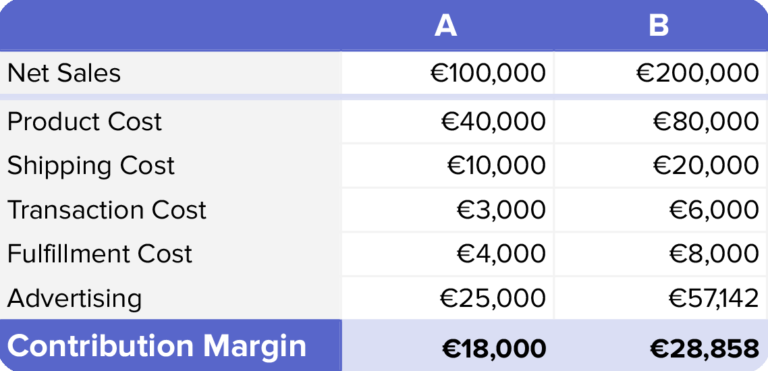Select Advertising value €57,142
Screen dimensions: 768x371
click(714, 298)
